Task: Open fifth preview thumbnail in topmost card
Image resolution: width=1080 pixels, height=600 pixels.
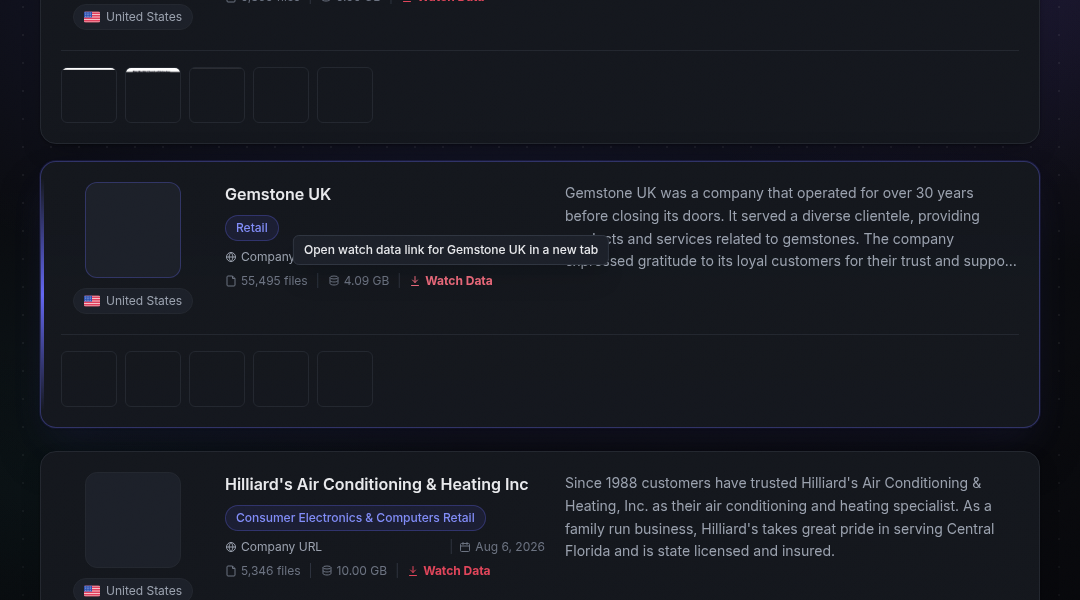Action: pyautogui.click(x=345, y=95)
